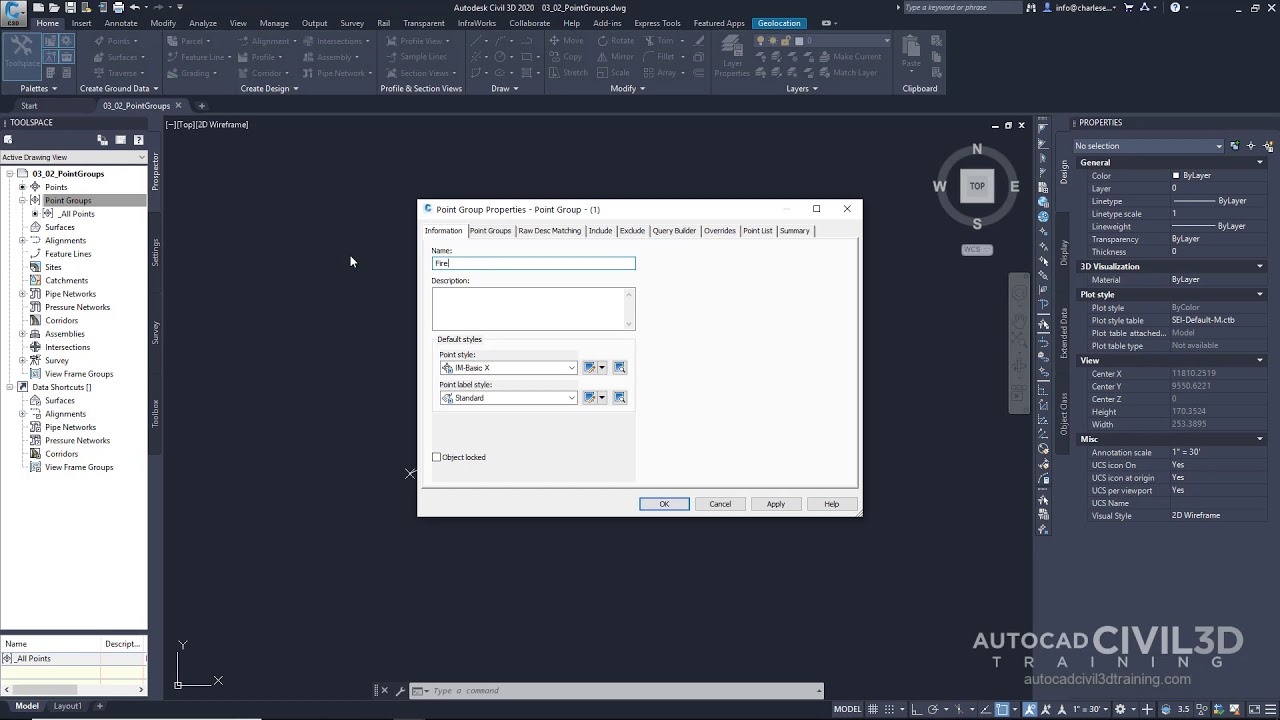The width and height of the screenshot is (1280, 720).
Task: Click the Clean Screen icon in status bar
Action: coord(1254,709)
